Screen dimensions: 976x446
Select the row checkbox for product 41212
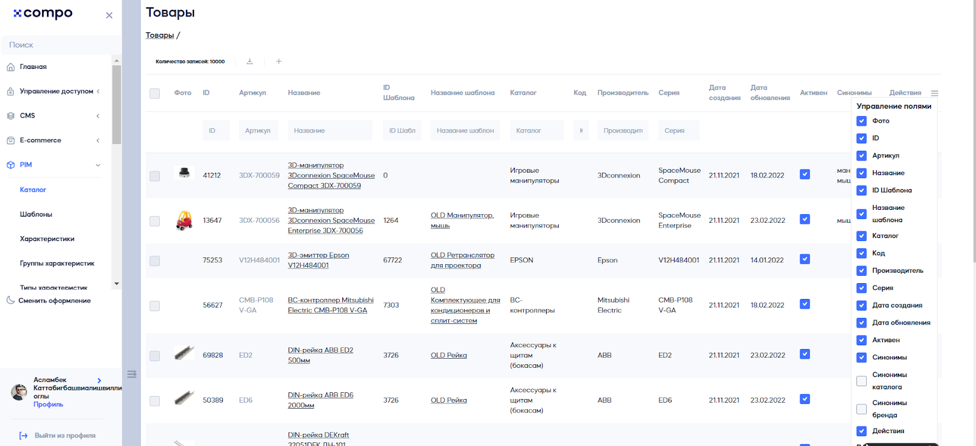pyautogui.click(x=154, y=176)
